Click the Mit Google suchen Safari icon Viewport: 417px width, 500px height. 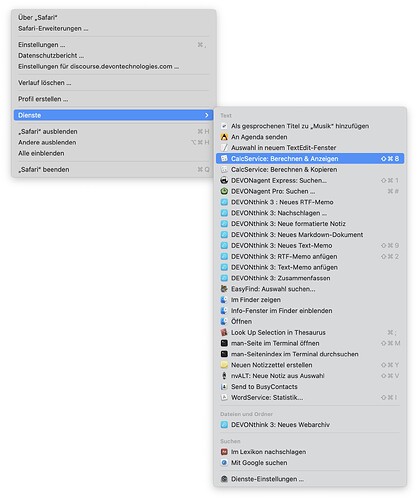224,463
